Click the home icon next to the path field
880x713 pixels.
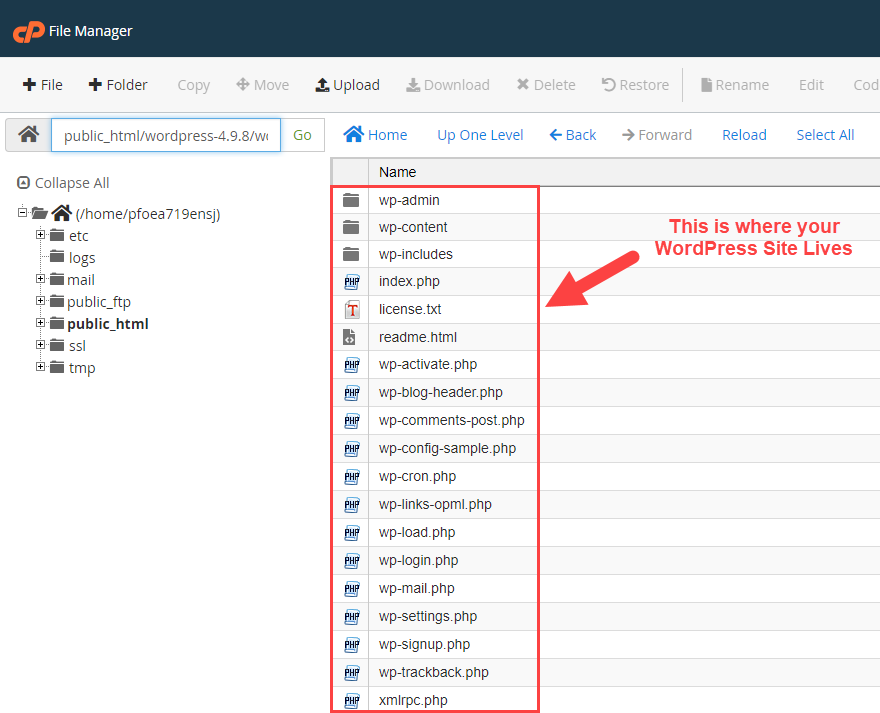(27, 134)
